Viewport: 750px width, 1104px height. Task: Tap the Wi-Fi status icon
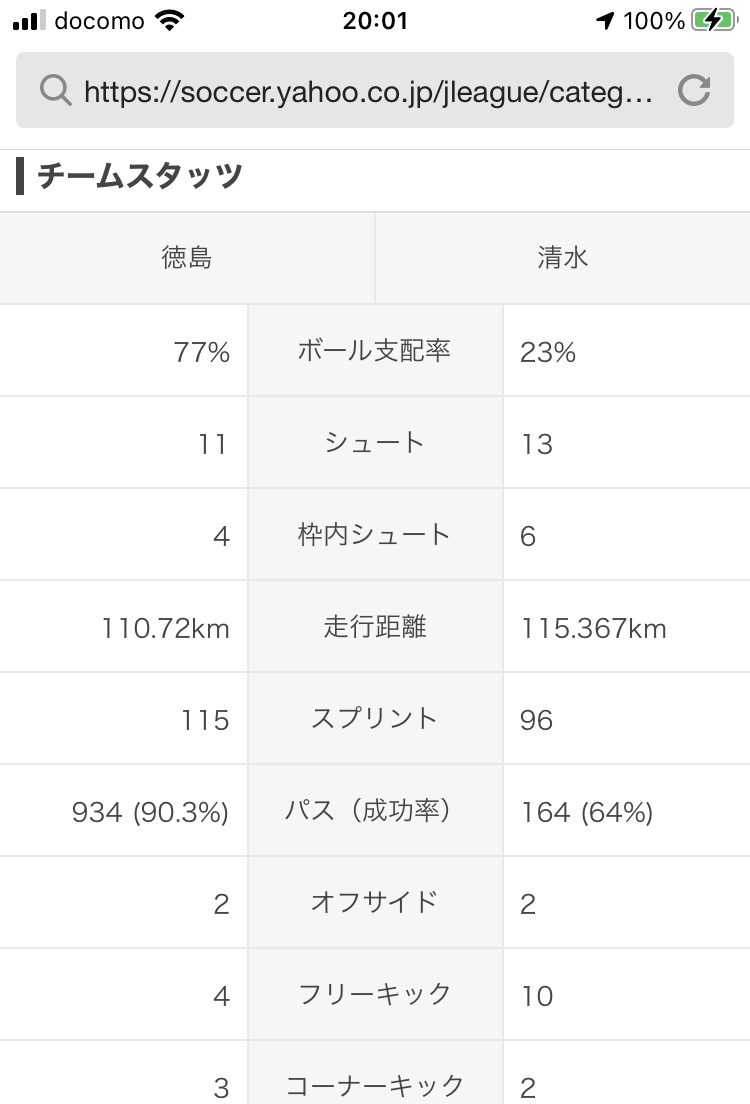coord(171,20)
